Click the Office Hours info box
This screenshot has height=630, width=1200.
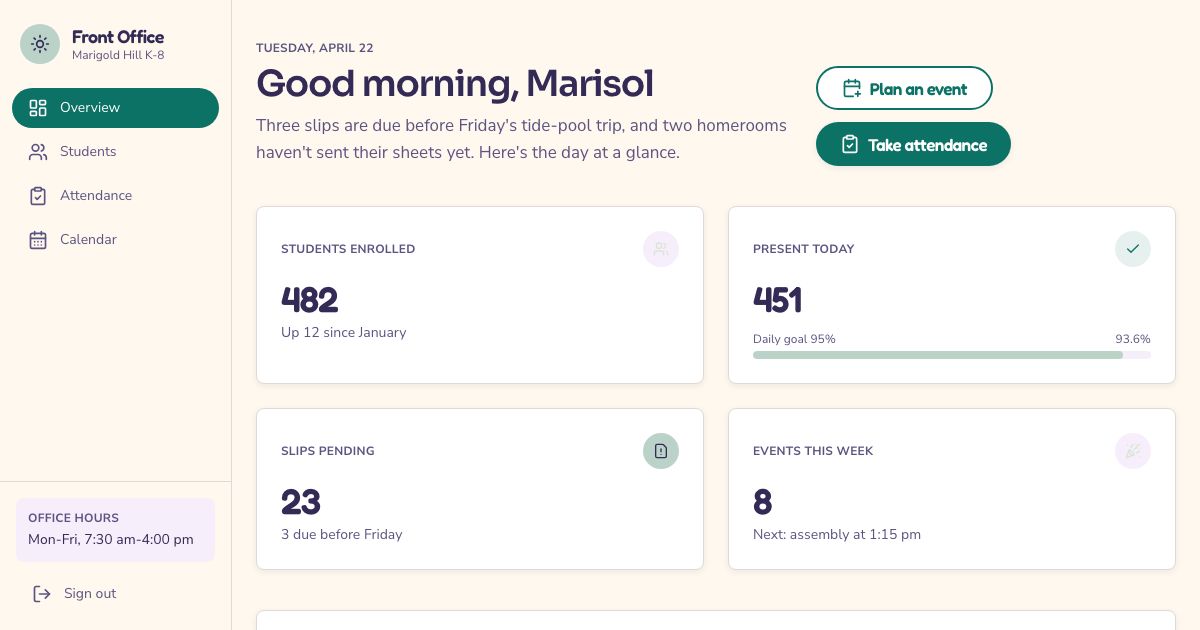[115, 530]
